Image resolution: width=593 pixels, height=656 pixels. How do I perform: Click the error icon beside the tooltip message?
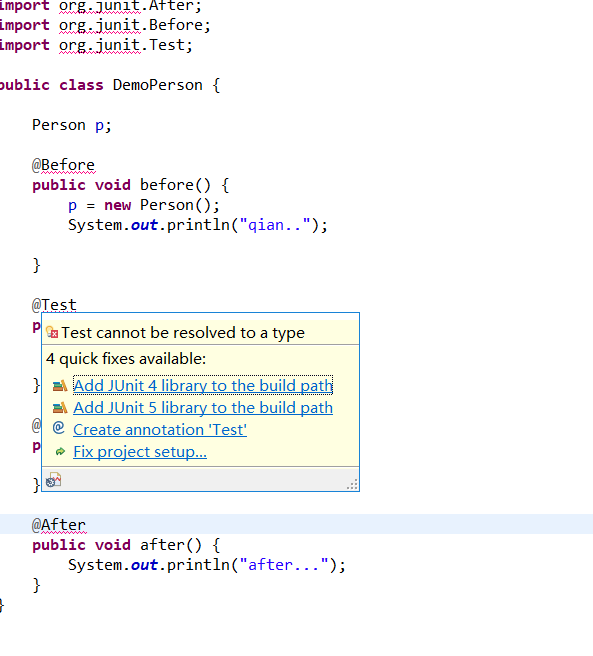pos(52,332)
